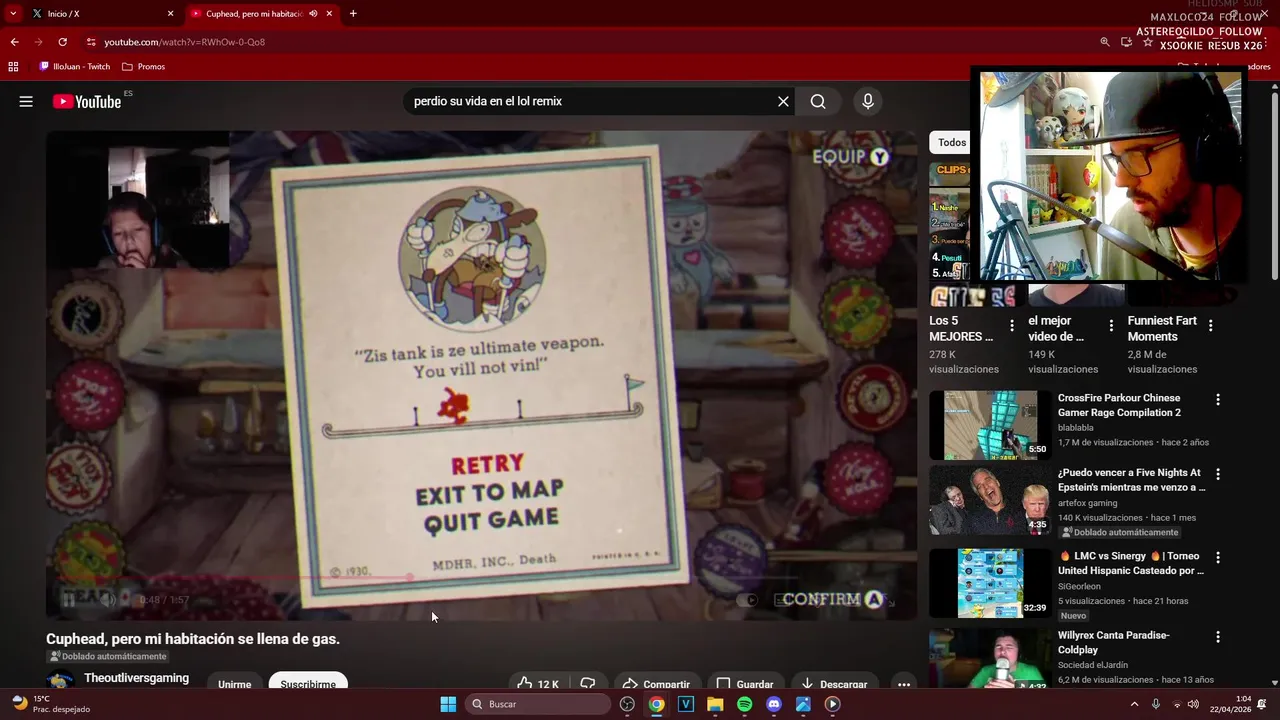Toggle subtitles in the video player

click(x=784, y=600)
